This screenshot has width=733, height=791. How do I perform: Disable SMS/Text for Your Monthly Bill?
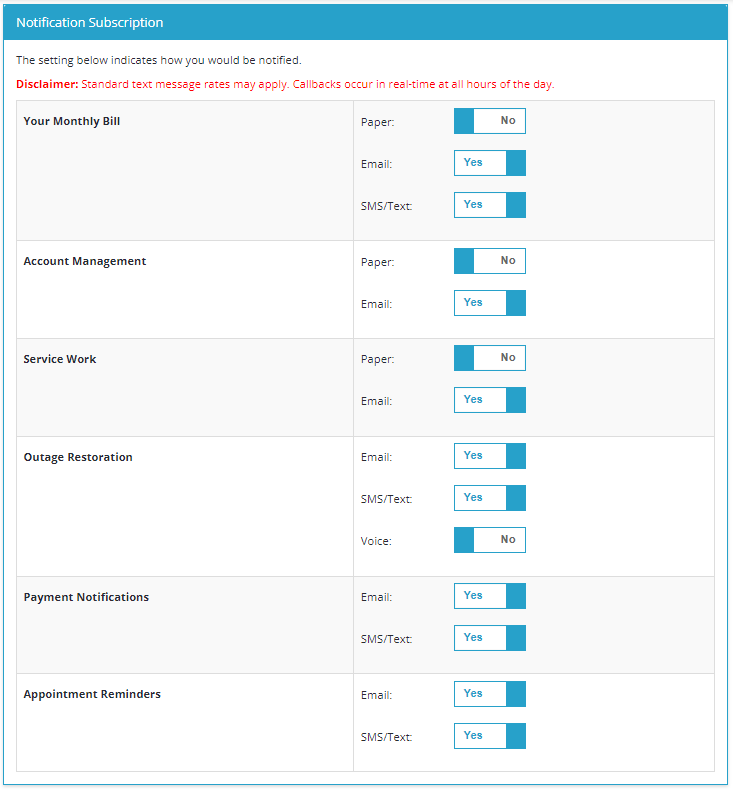(489, 205)
